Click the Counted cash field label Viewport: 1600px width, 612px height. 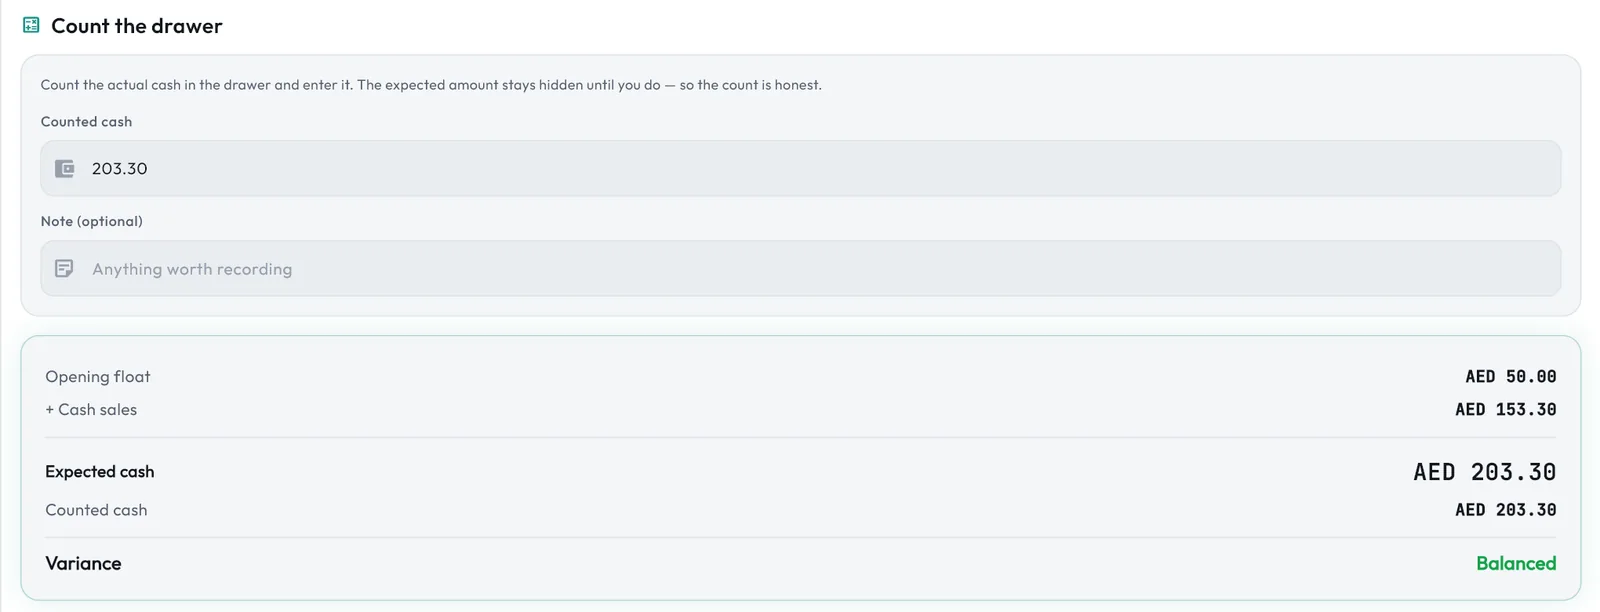pyautogui.click(x=86, y=121)
